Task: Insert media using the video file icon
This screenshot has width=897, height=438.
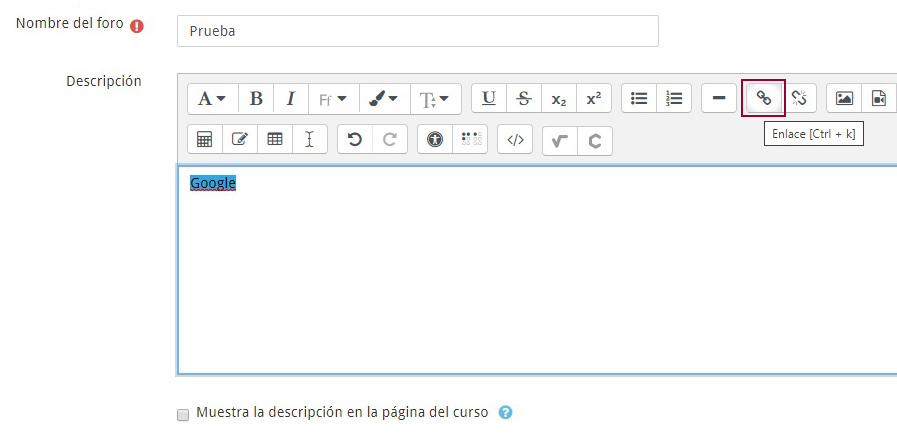Action: [879, 98]
